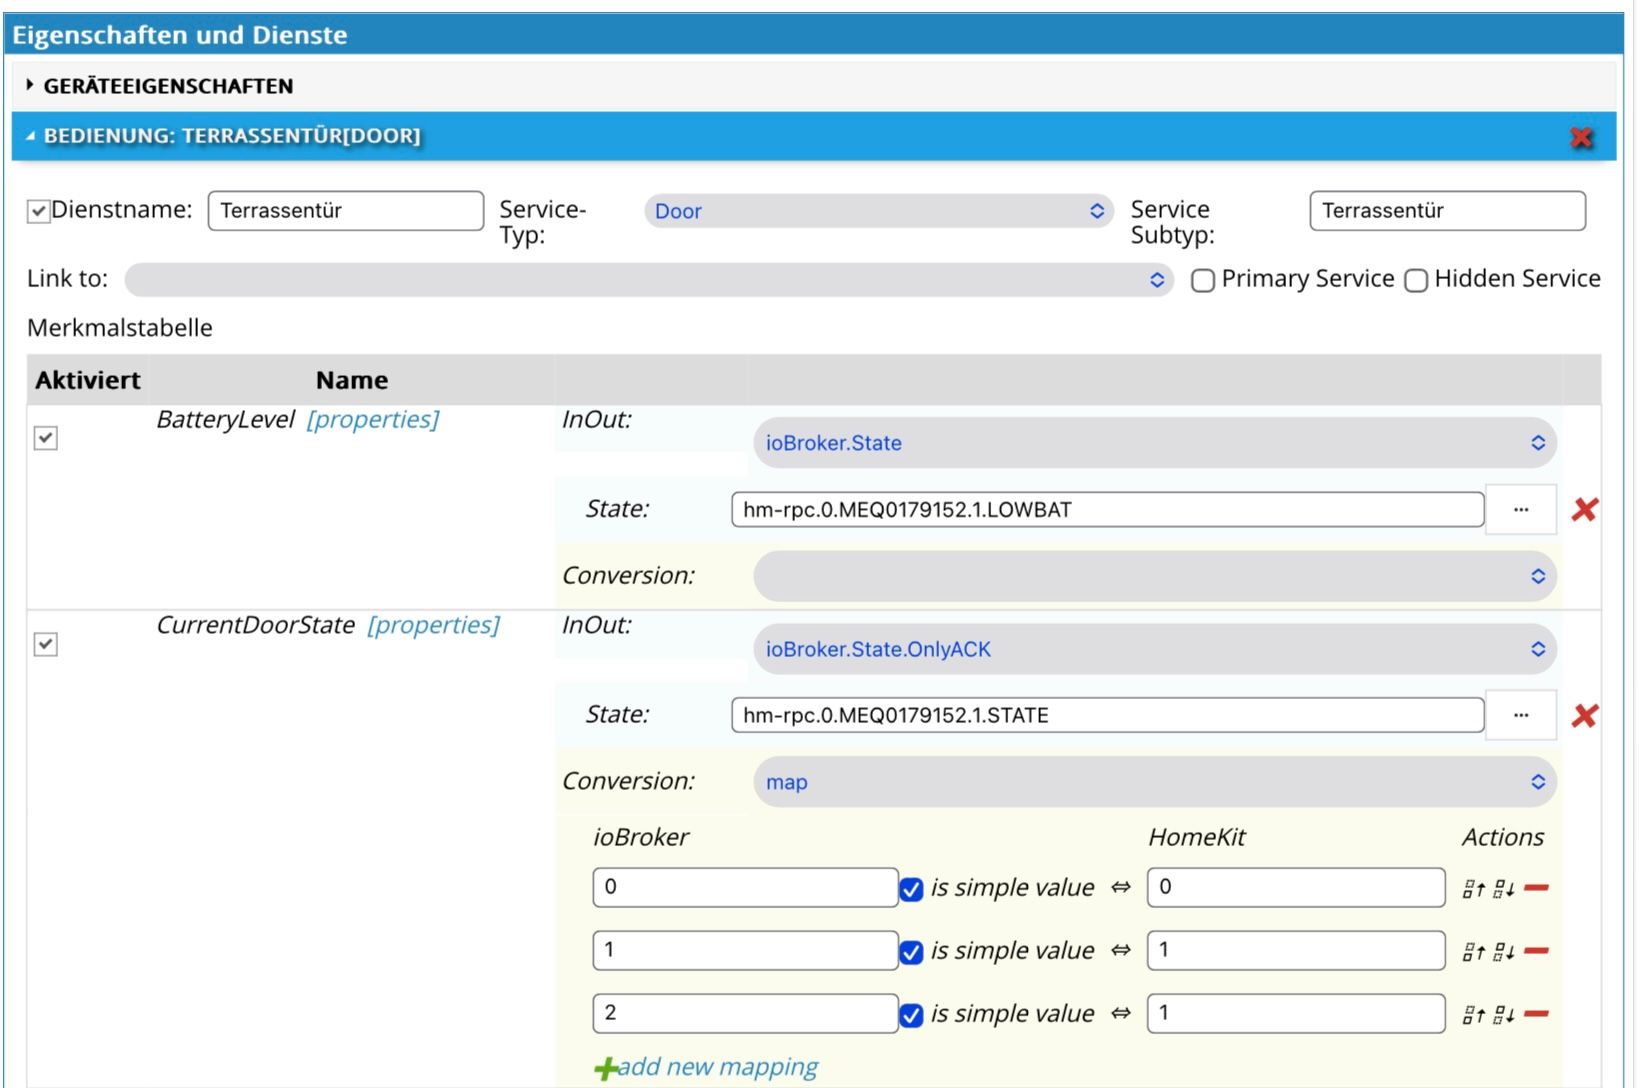Browse for state in CurrentDoorState row
This screenshot has height=1088, width=1645.
(x=1521, y=716)
